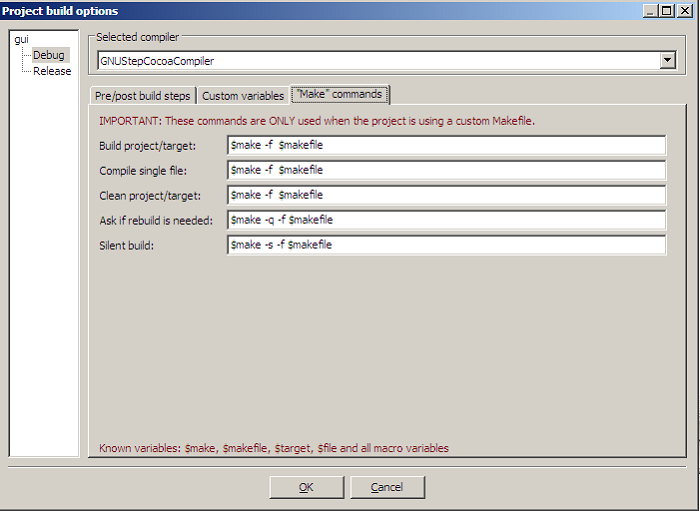Image resolution: width=700 pixels, height=511 pixels.
Task: Confirm with the OK button
Action: [307, 487]
